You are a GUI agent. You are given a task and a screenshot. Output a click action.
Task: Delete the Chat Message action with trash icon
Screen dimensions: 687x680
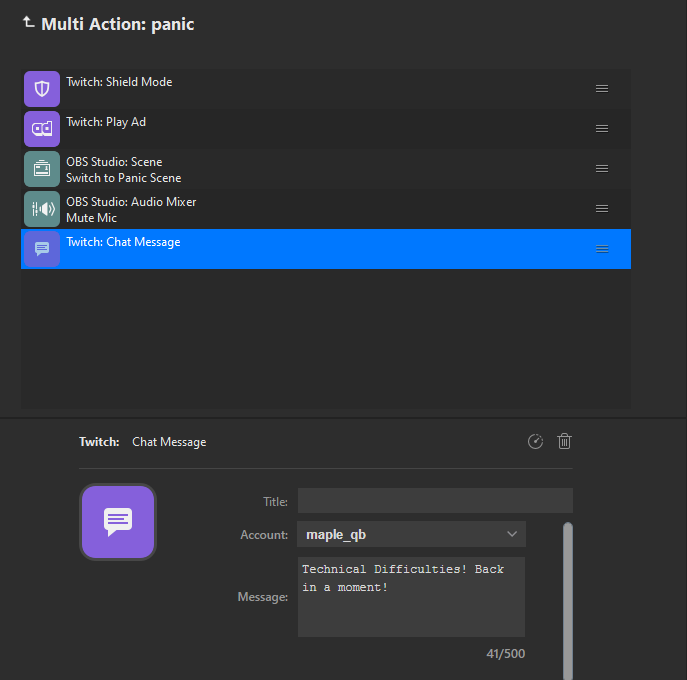coord(564,441)
